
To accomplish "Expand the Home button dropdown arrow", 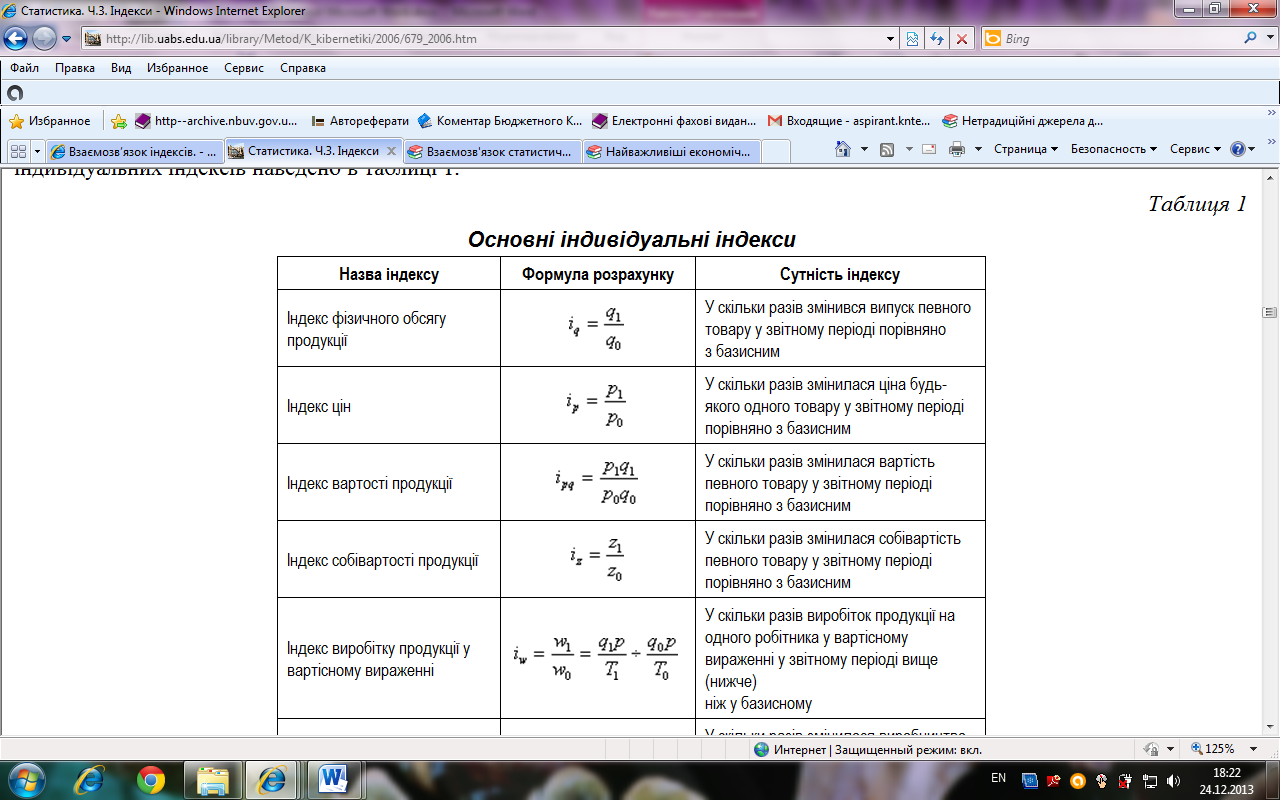I will click(x=863, y=149).
